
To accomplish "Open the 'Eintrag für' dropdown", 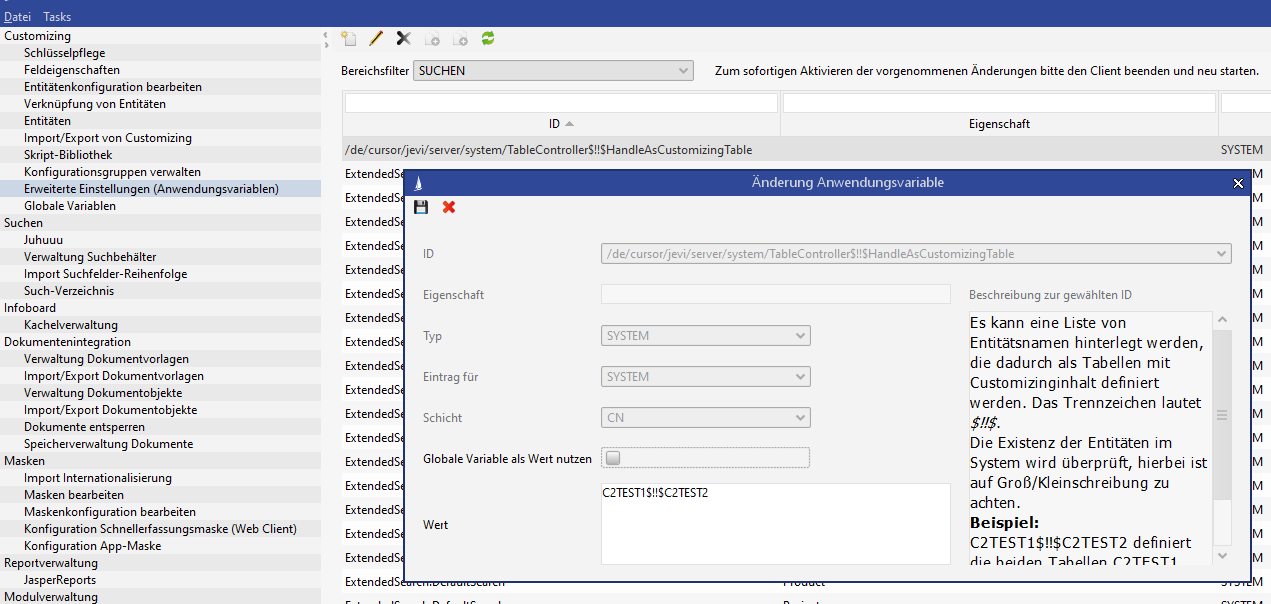I will point(705,377).
